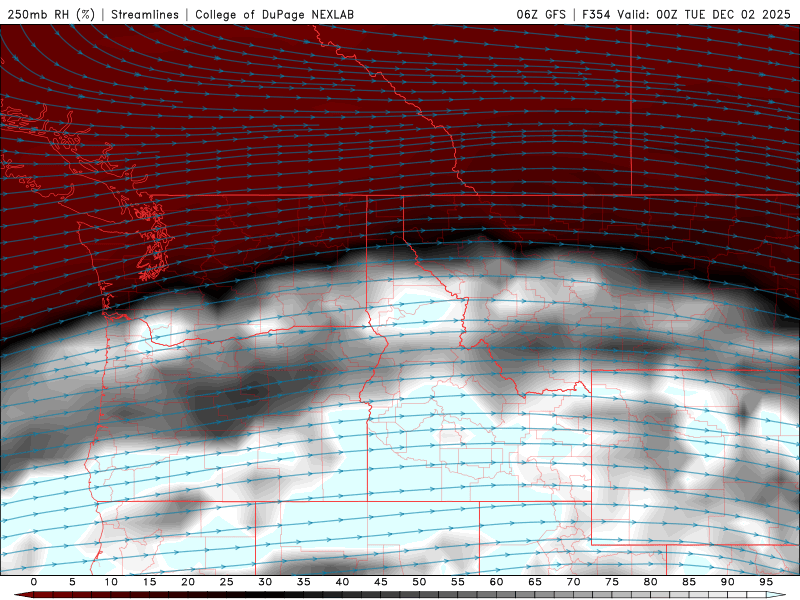Image resolution: width=800 pixels, height=600 pixels.
Task: Click the "50" value on the legend
Action: coord(419,582)
